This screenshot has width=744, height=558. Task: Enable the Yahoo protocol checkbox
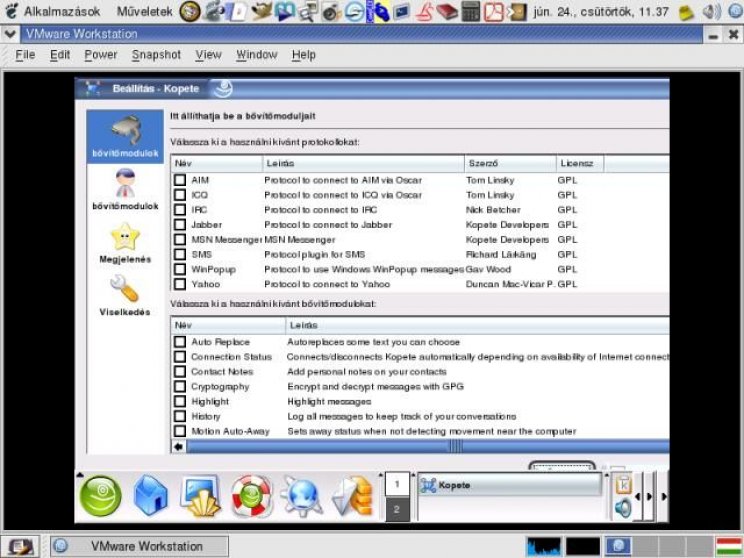click(x=180, y=284)
